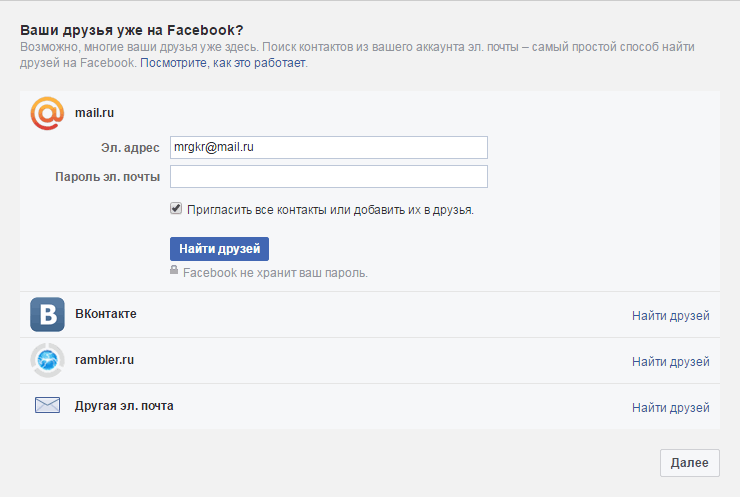Expand the 'Другая эл. почта' section label
This screenshot has height=497, width=740.
[131, 406]
